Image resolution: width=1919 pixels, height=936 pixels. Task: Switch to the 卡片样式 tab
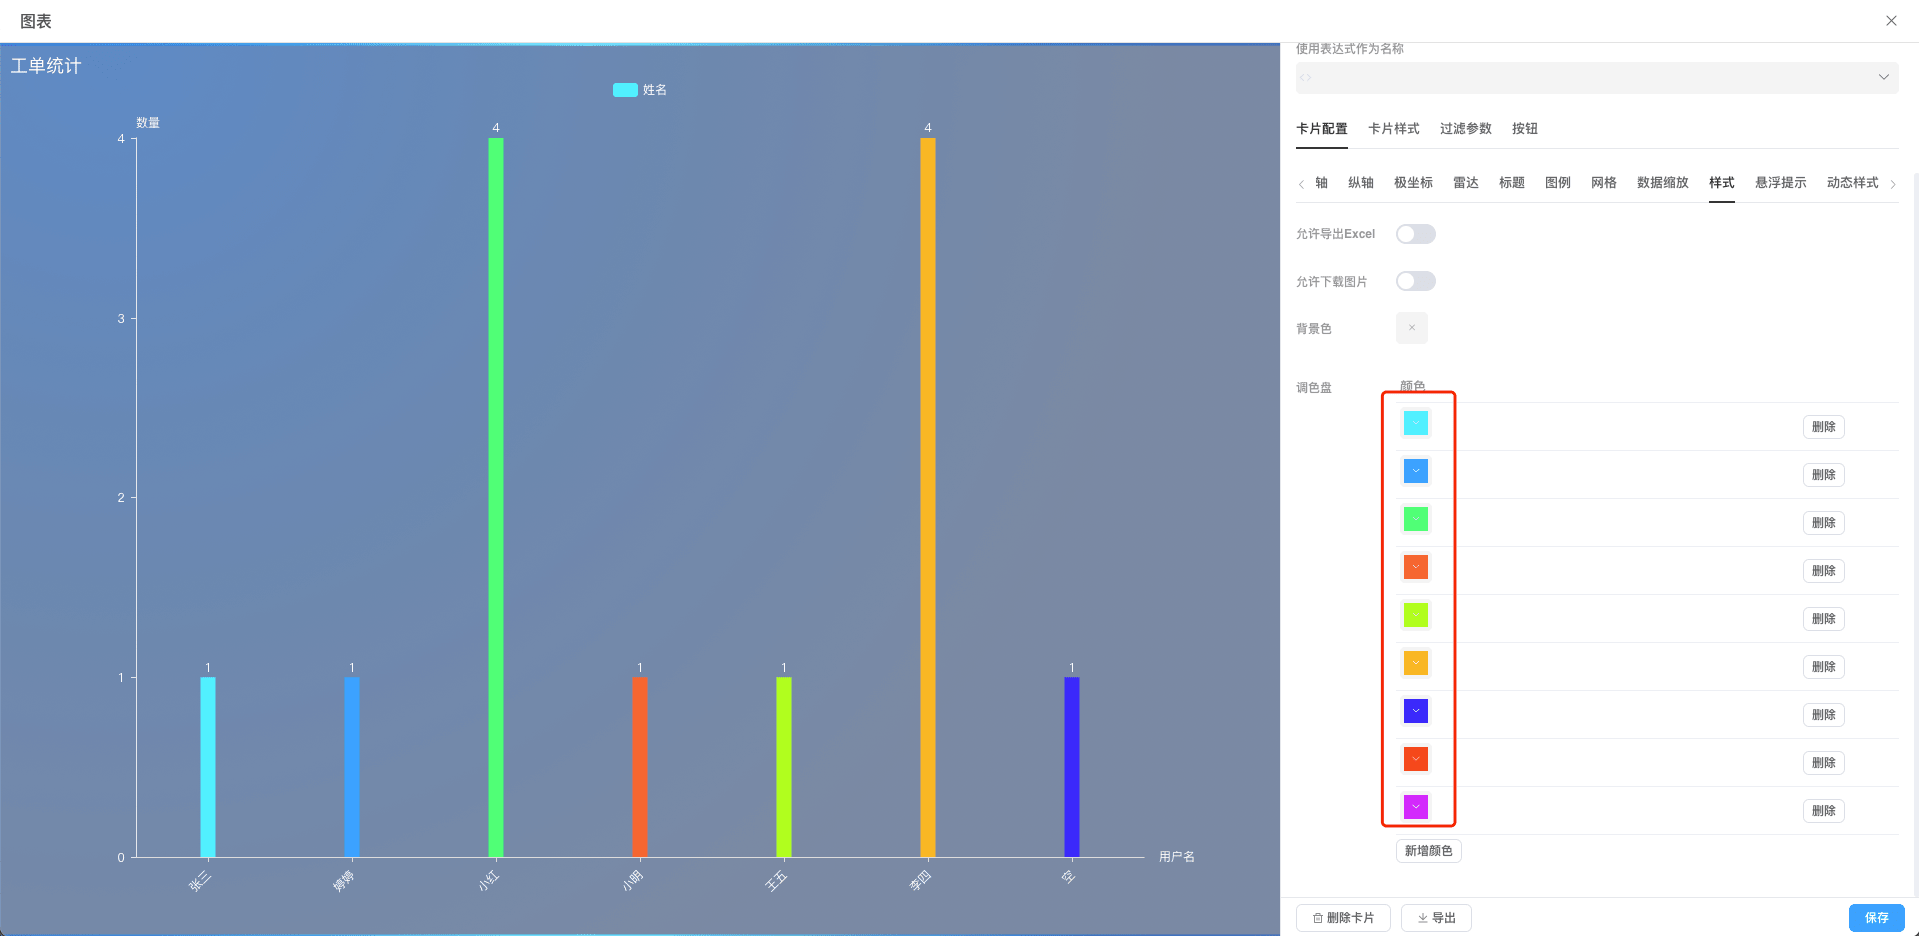pos(1393,129)
